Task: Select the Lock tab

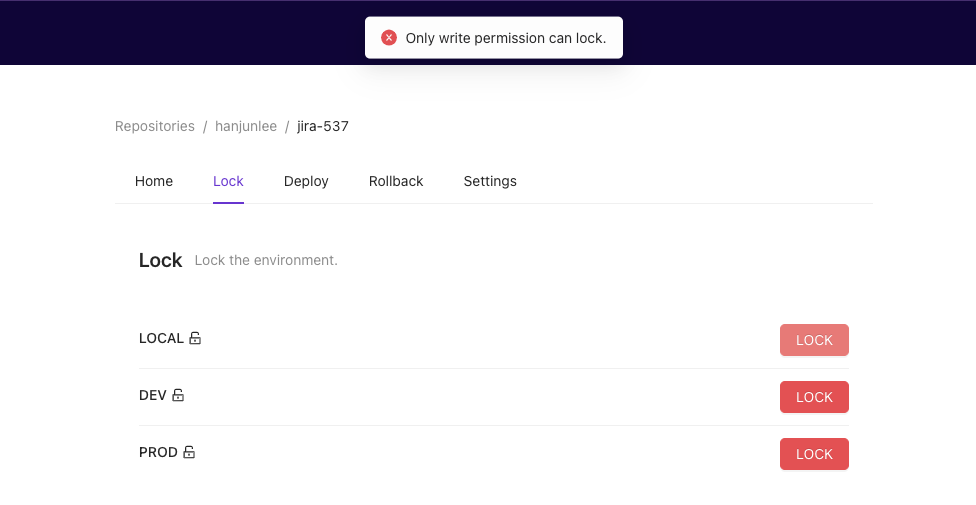Action: [228, 181]
